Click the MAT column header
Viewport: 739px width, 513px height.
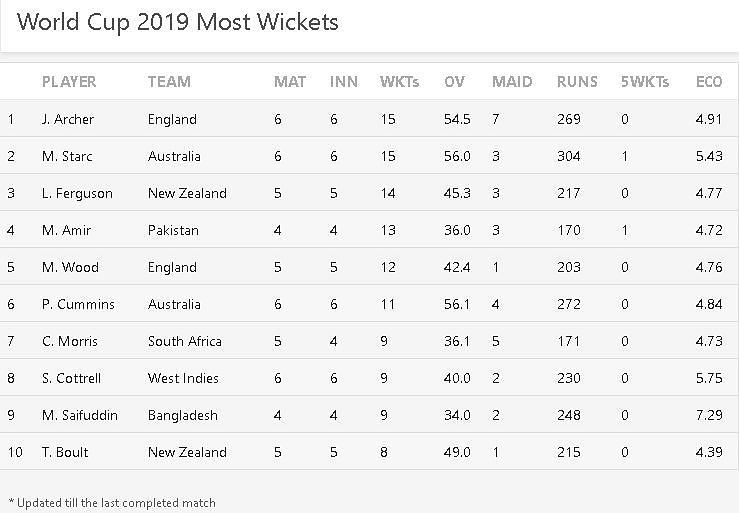(290, 82)
